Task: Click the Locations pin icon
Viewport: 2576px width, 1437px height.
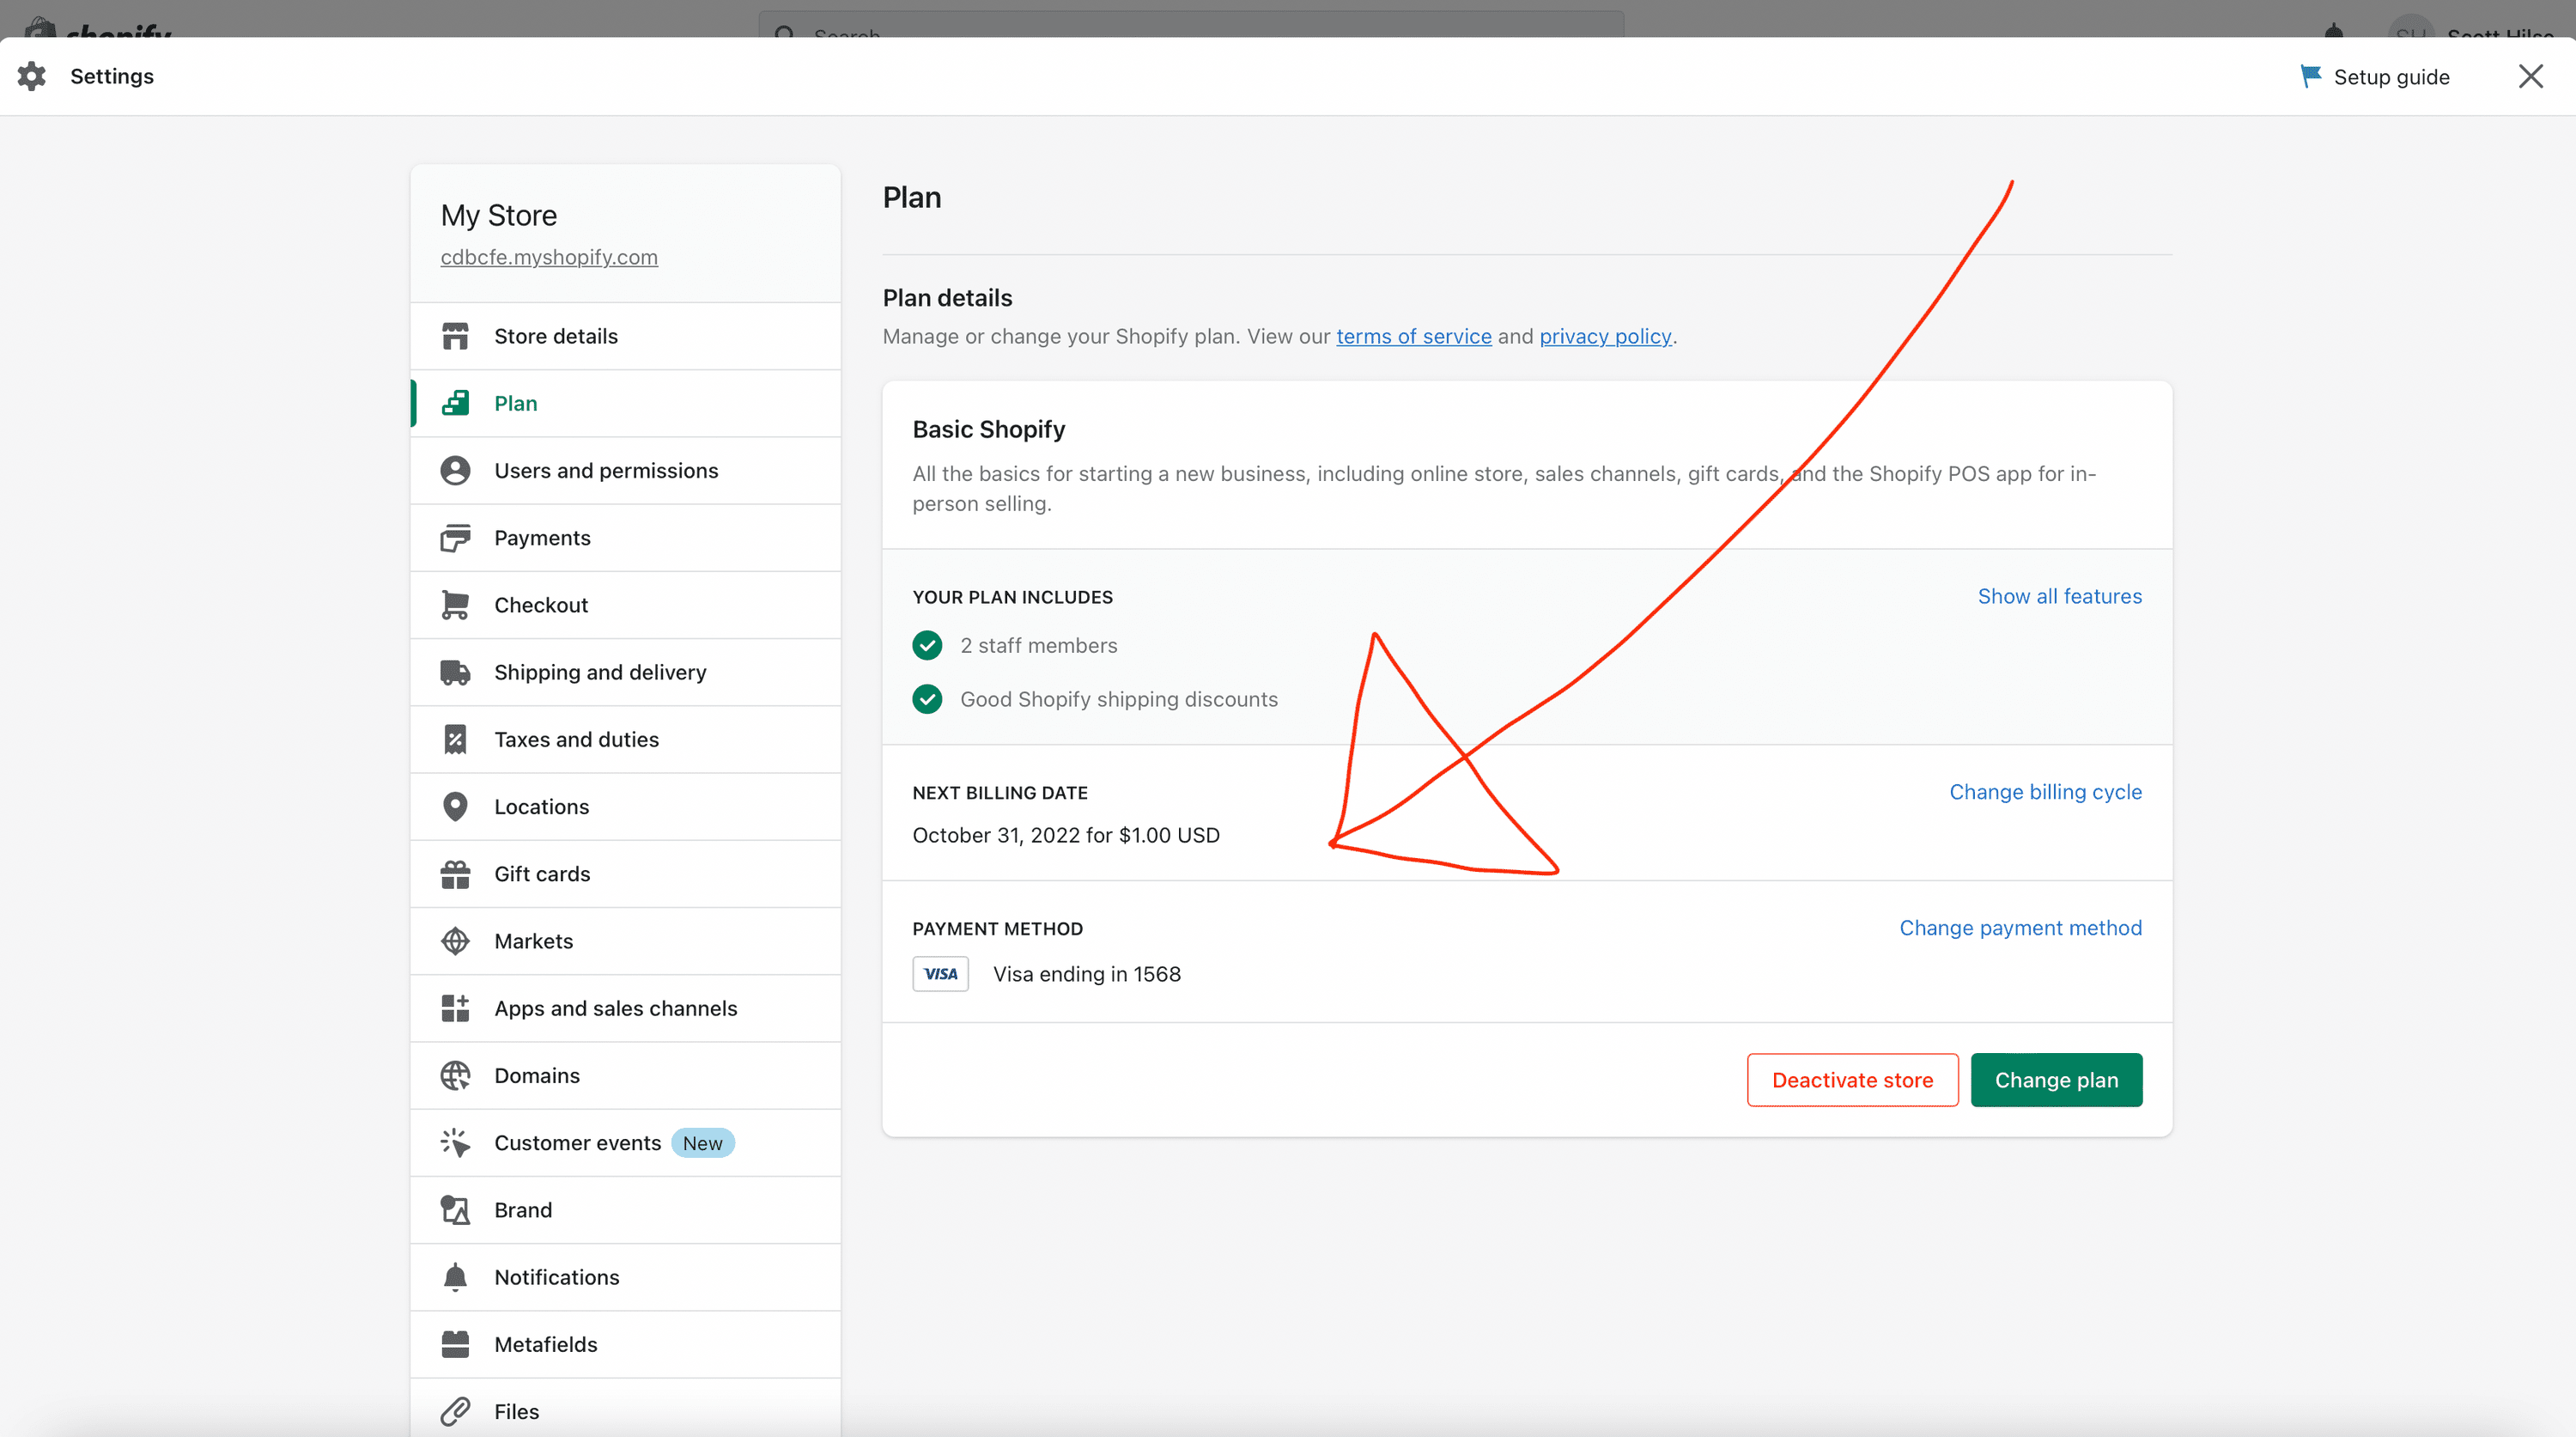Action: (x=455, y=806)
